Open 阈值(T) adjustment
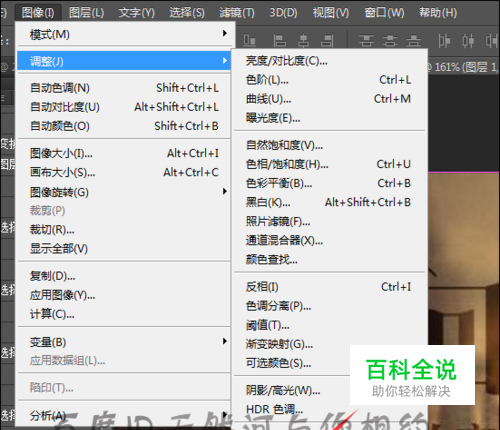 click(329, 325)
